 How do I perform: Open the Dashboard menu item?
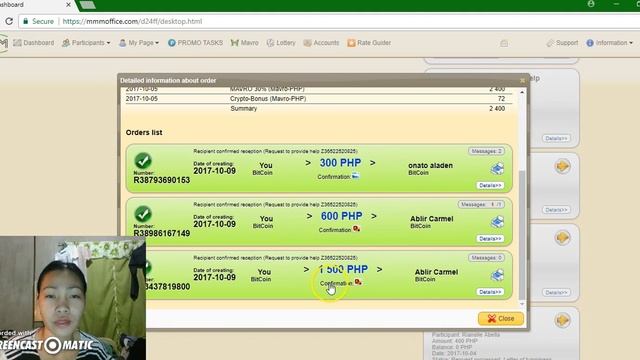pyautogui.click(x=33, y=43)
